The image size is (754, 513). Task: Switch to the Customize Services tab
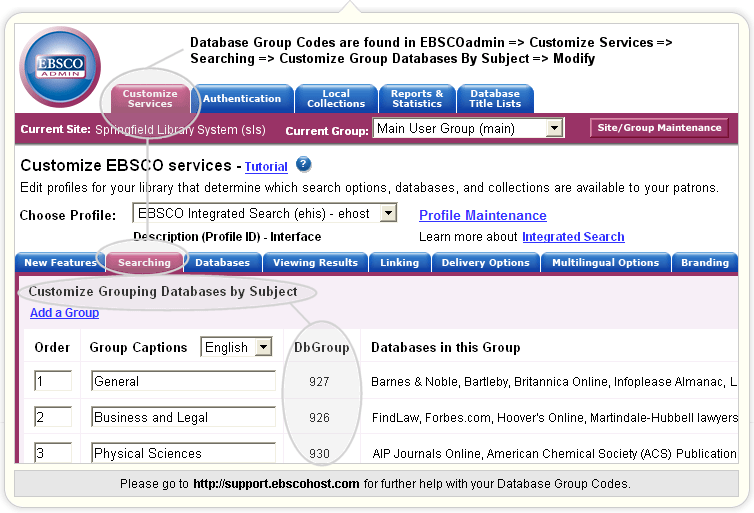coord(150,99)
